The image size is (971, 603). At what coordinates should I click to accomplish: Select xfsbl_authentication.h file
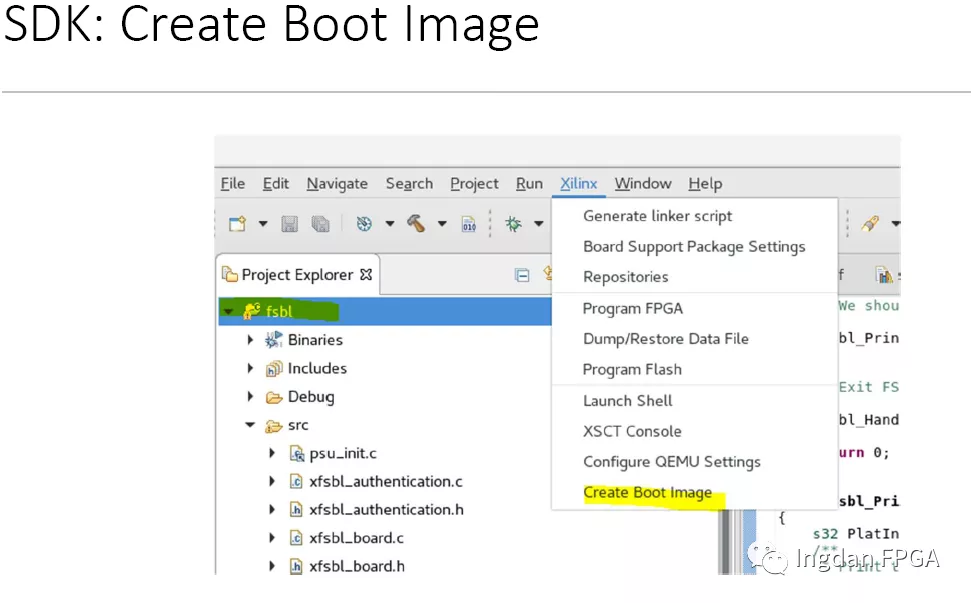(386, 510)
